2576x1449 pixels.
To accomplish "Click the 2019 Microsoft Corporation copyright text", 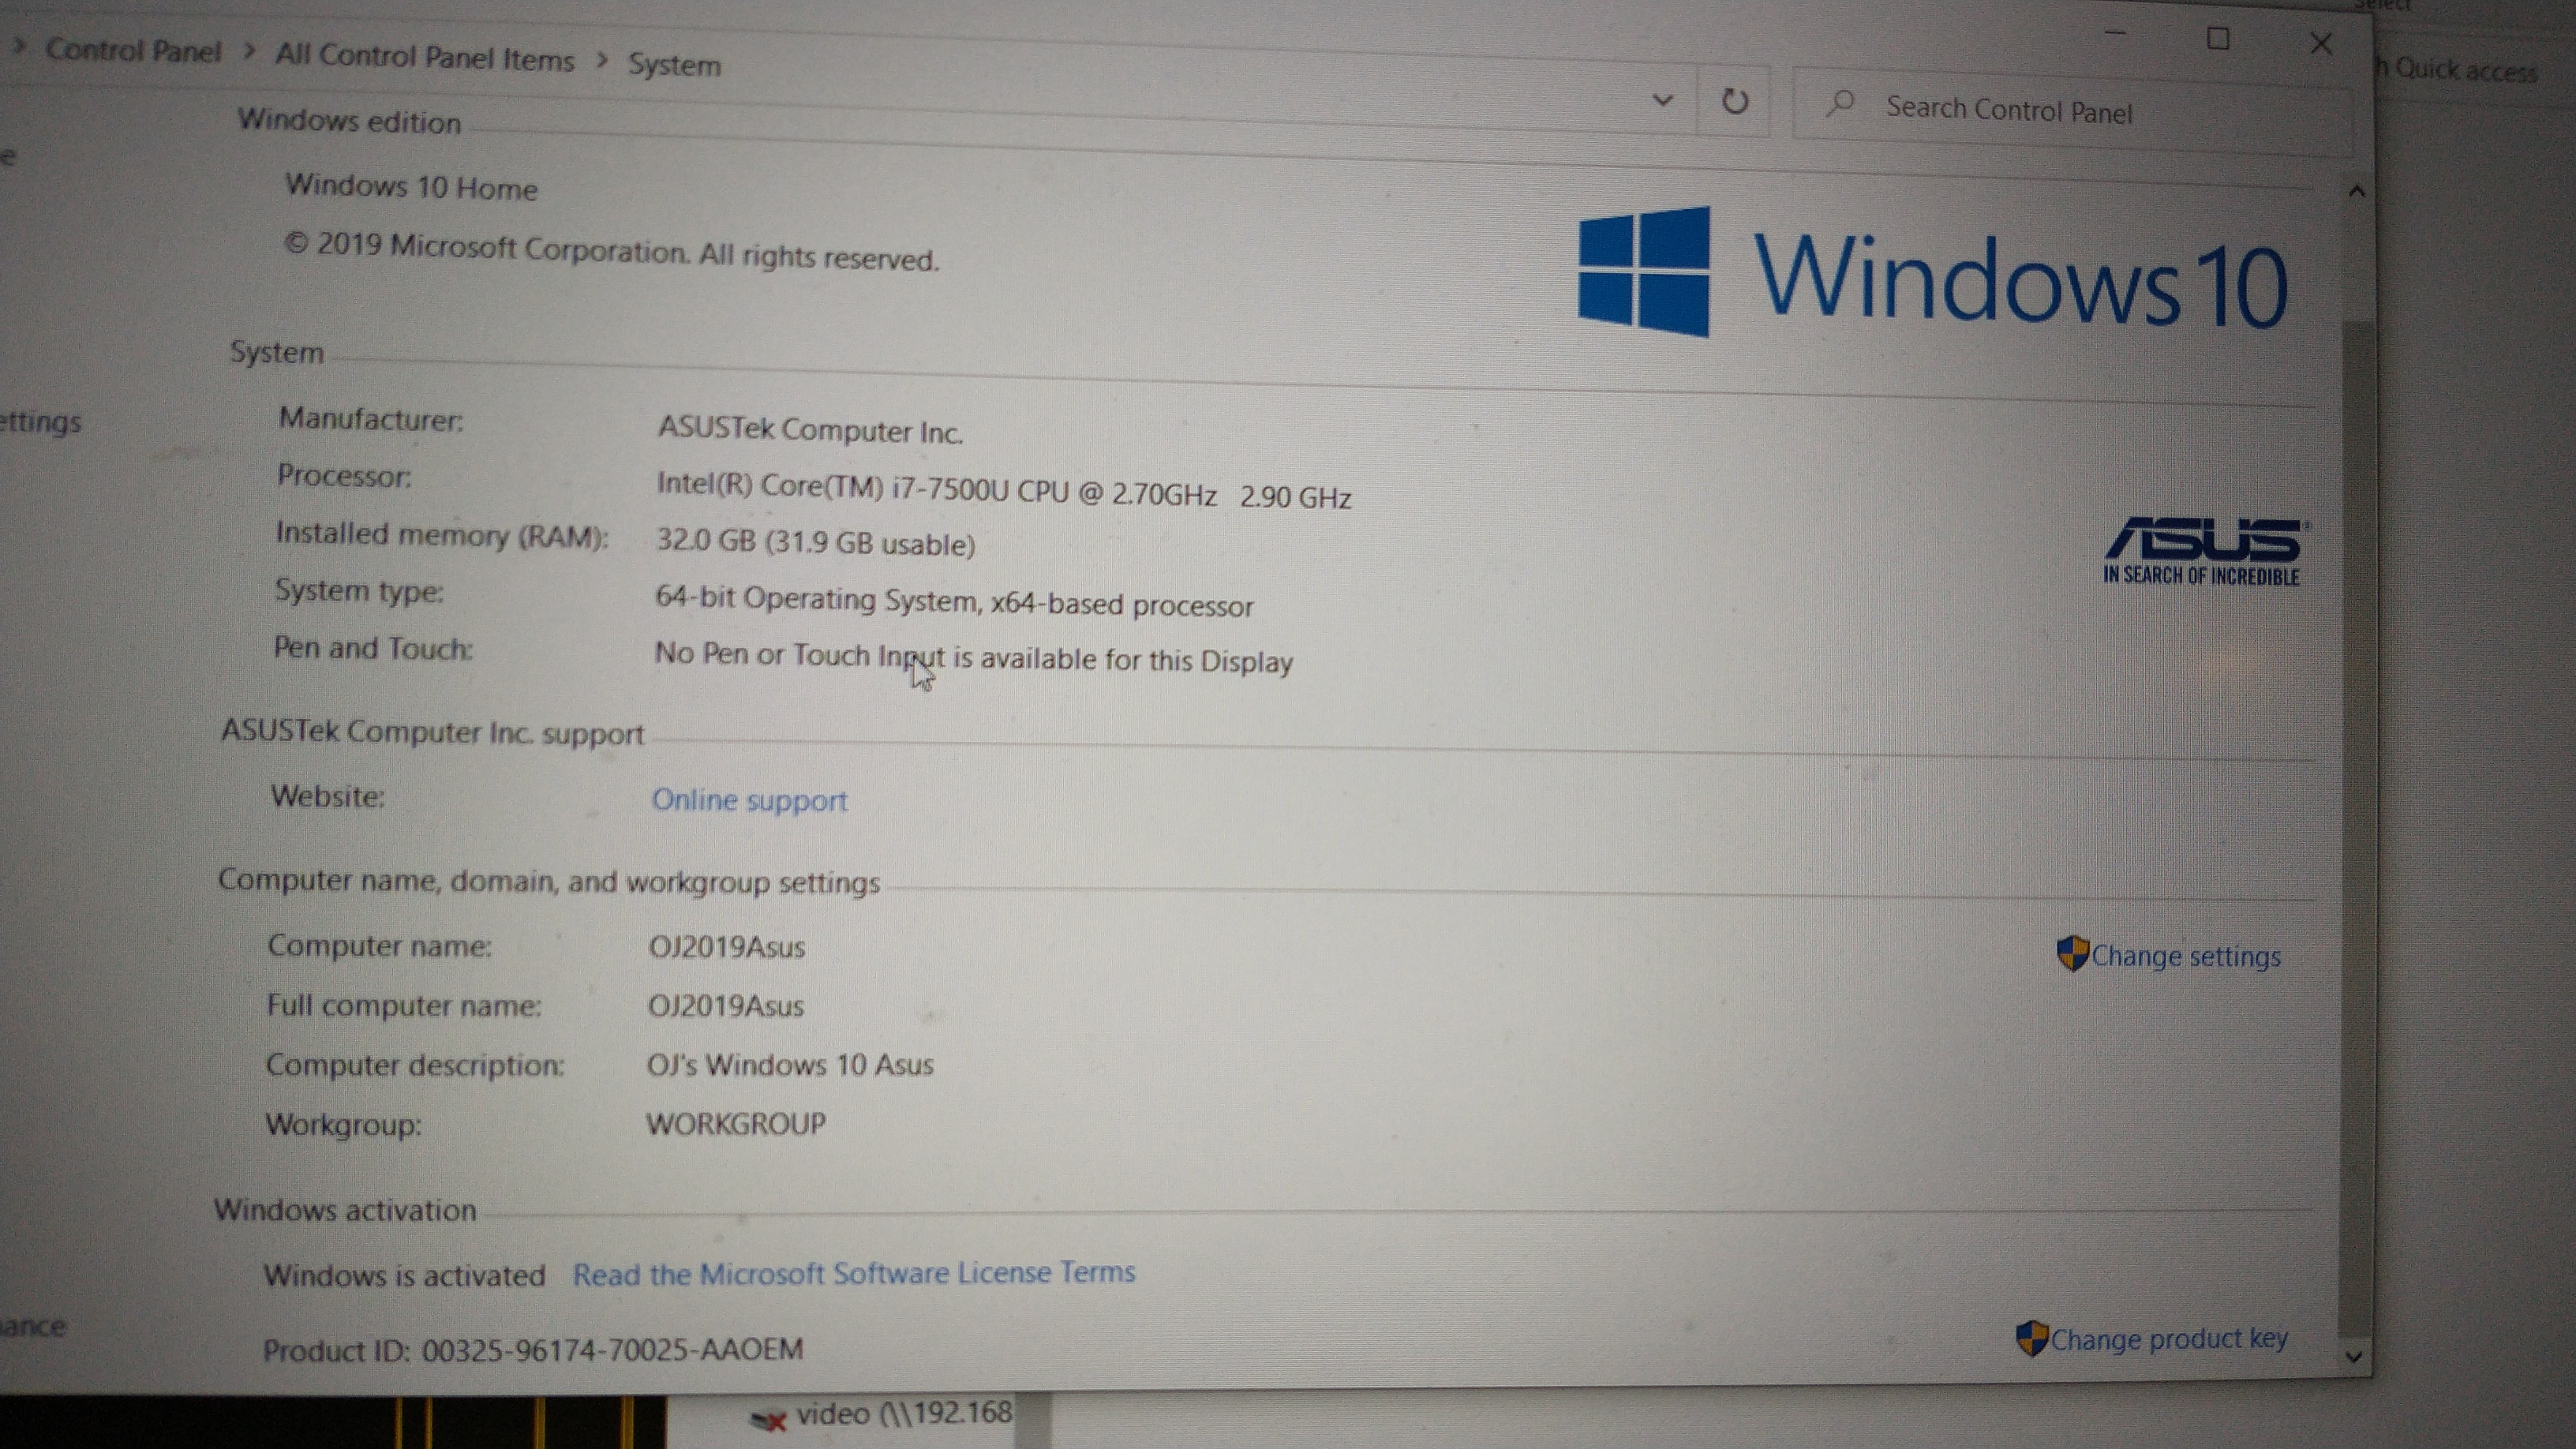I will coord(612,251).
